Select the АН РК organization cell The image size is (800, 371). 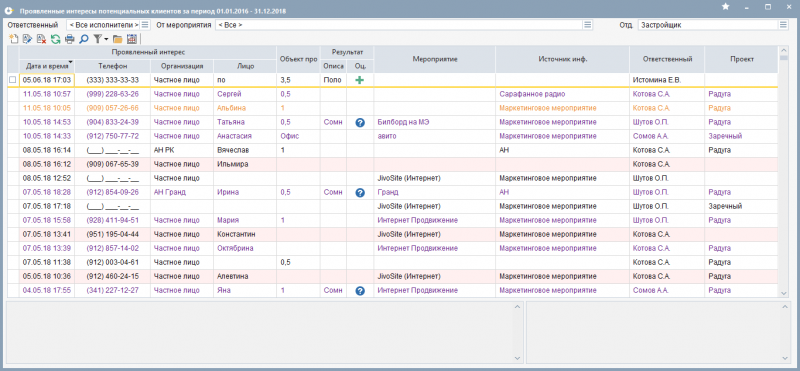click(182, 150)
